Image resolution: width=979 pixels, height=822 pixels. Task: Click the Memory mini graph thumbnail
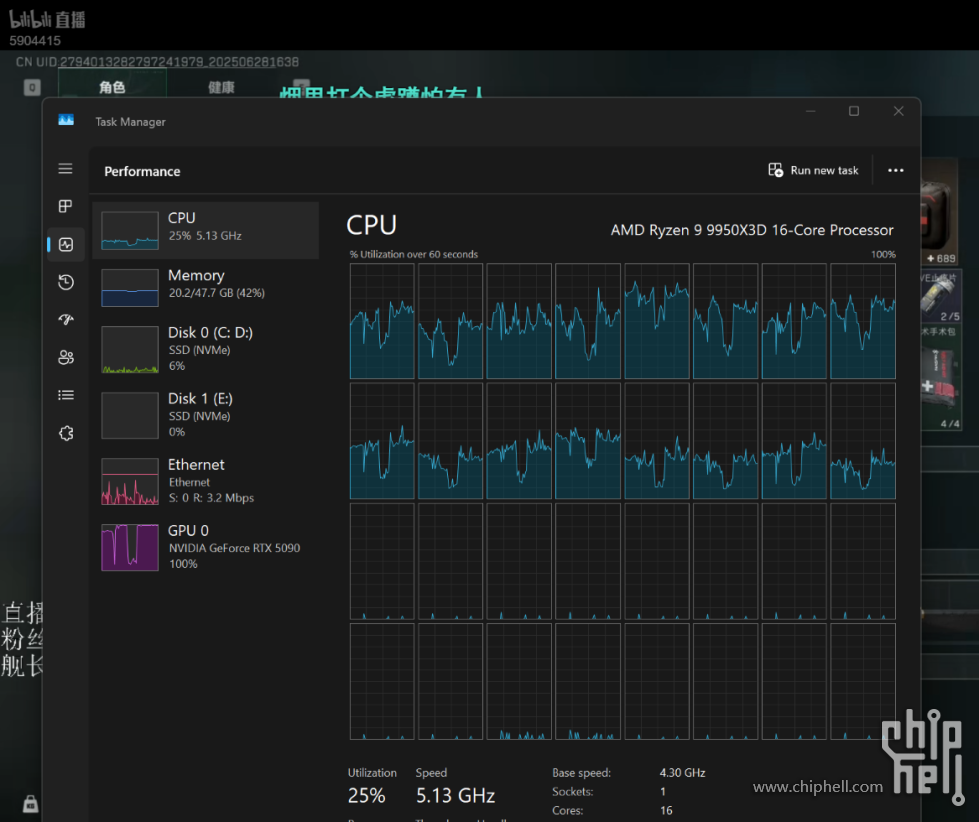coord(130,288)
